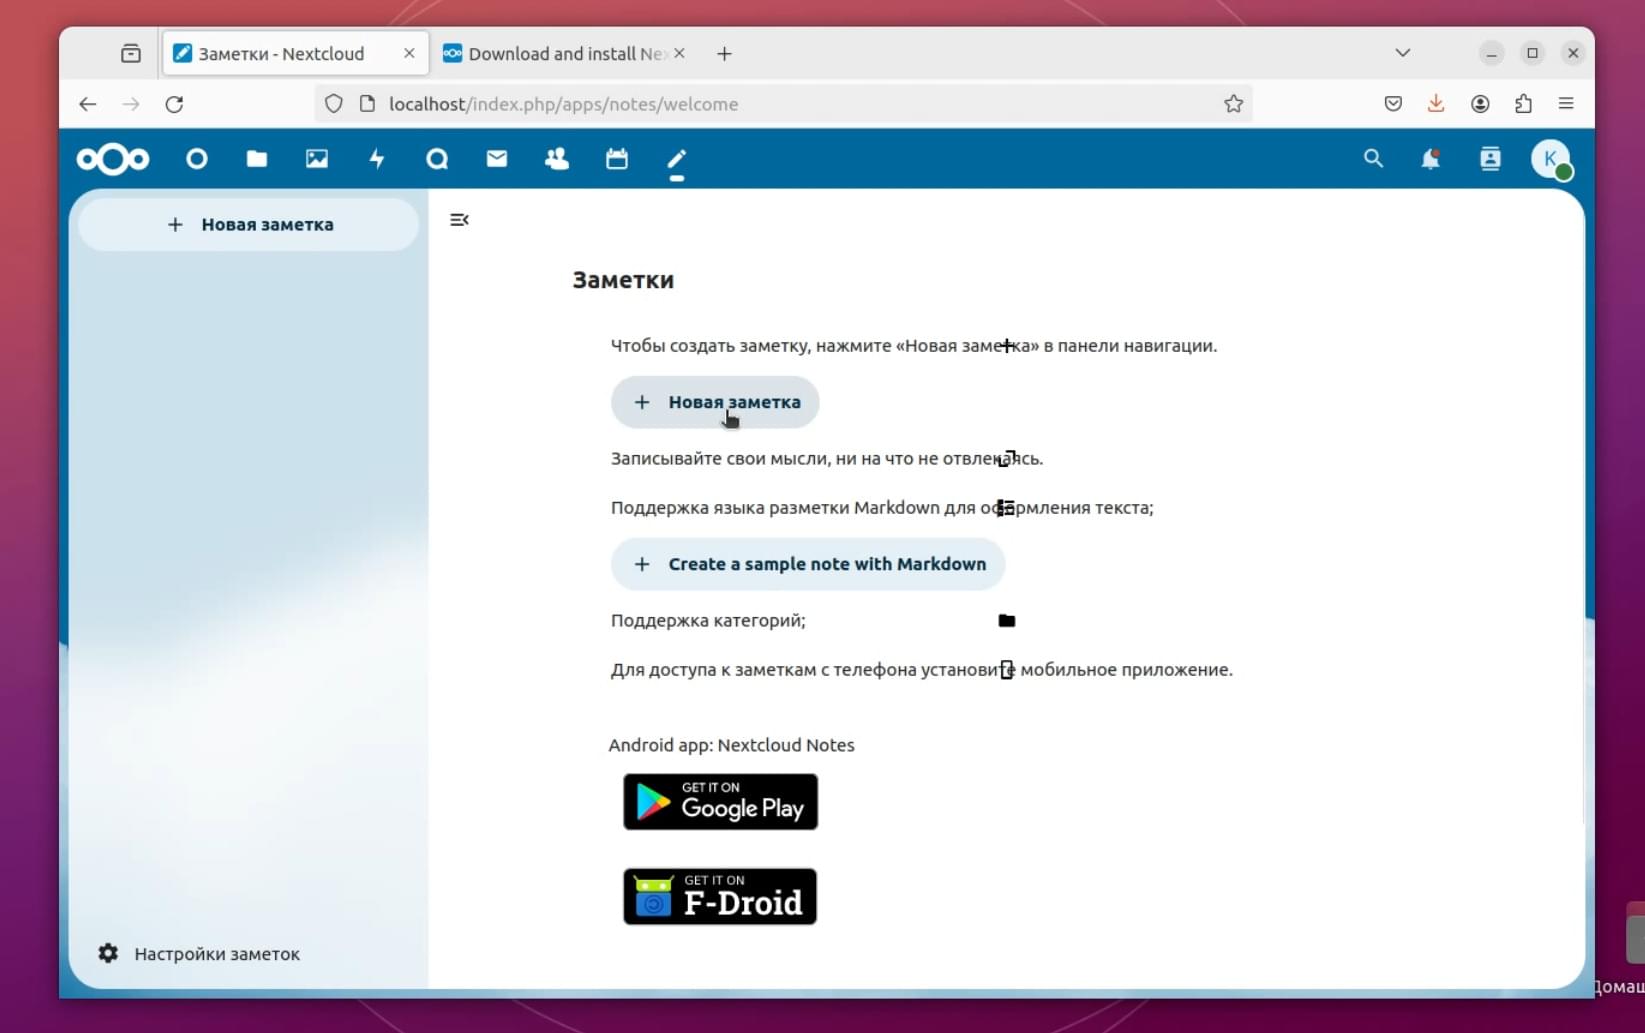Viewport: 1645px width, 1033px height.
Task: Go forward one page in Firefox toolbar
Action: pos(131,104)
